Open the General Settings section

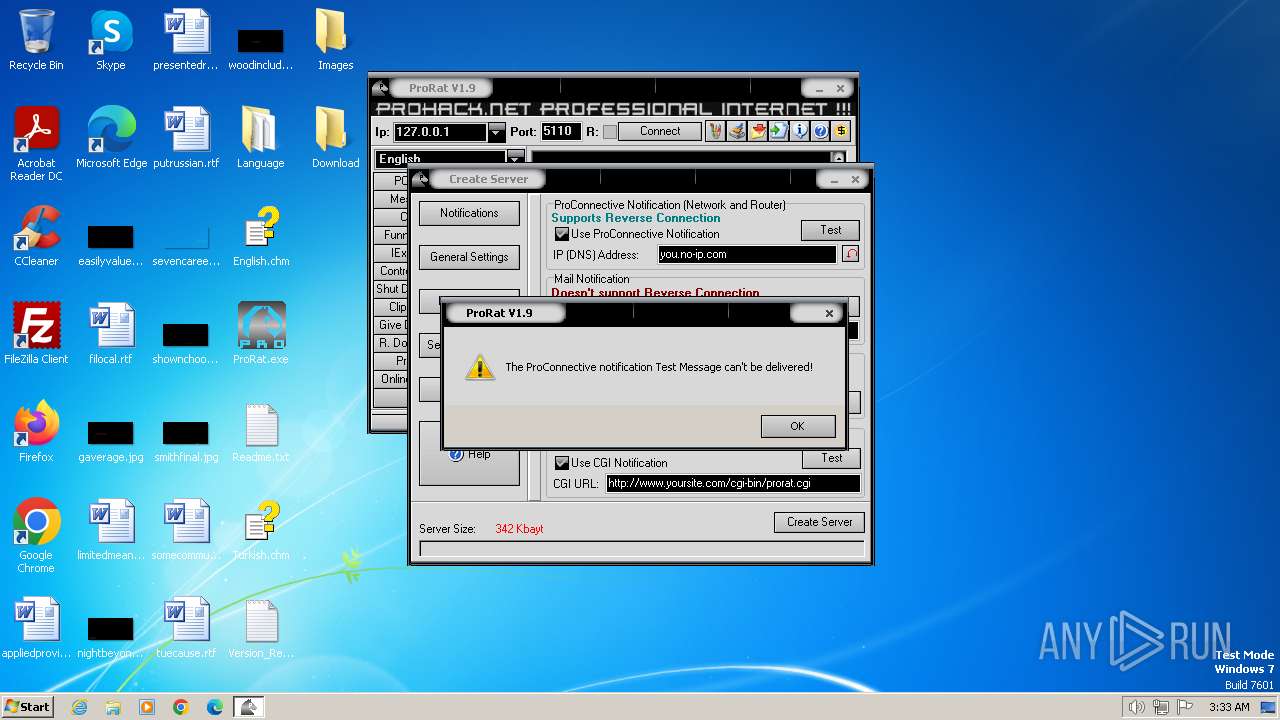[469, 257]
